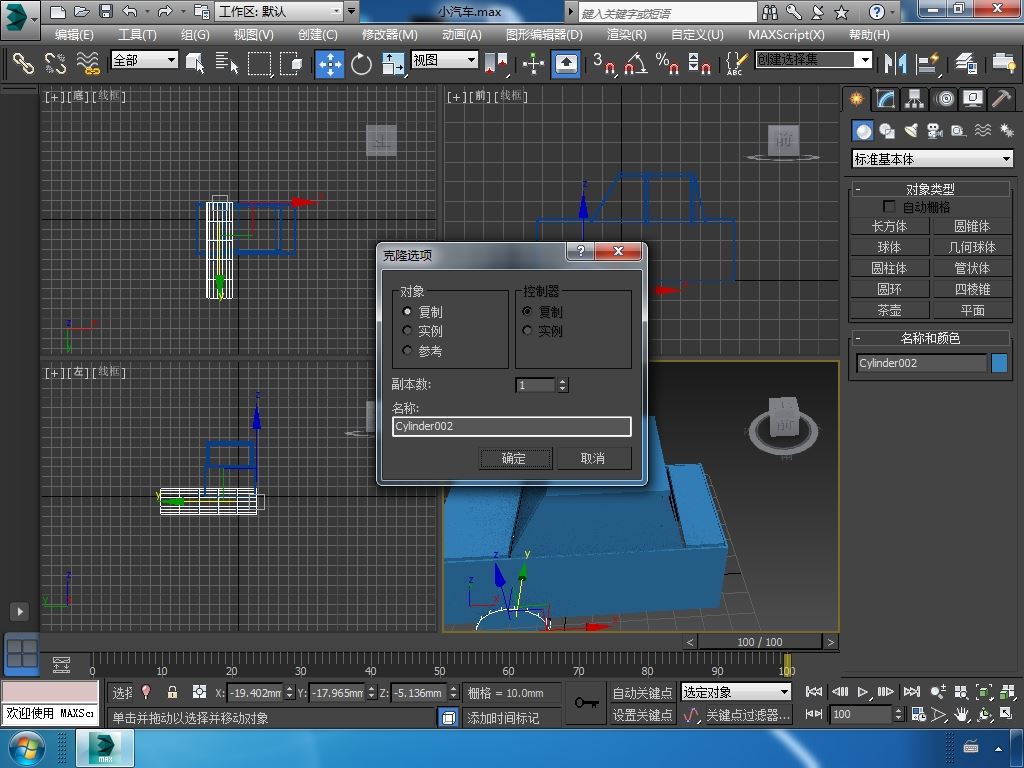
Task: Select the Move tool in the main toolbar
Action: click(x=330, y=64)
